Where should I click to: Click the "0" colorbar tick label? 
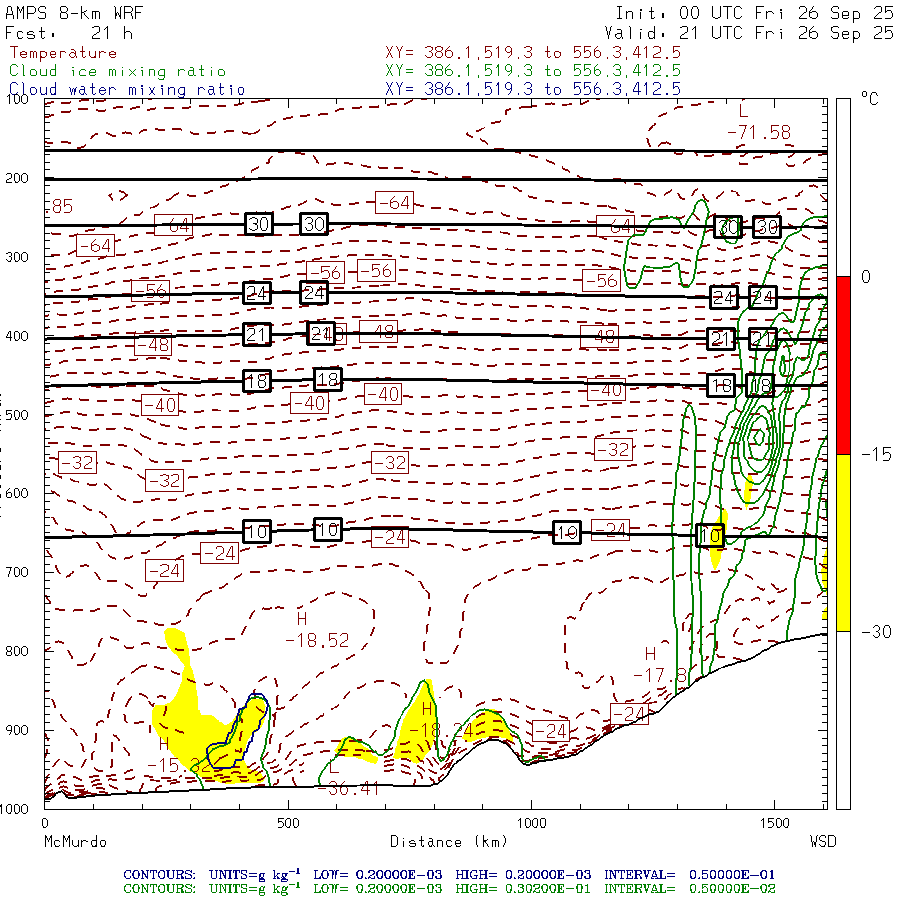(x=866, y=277)
